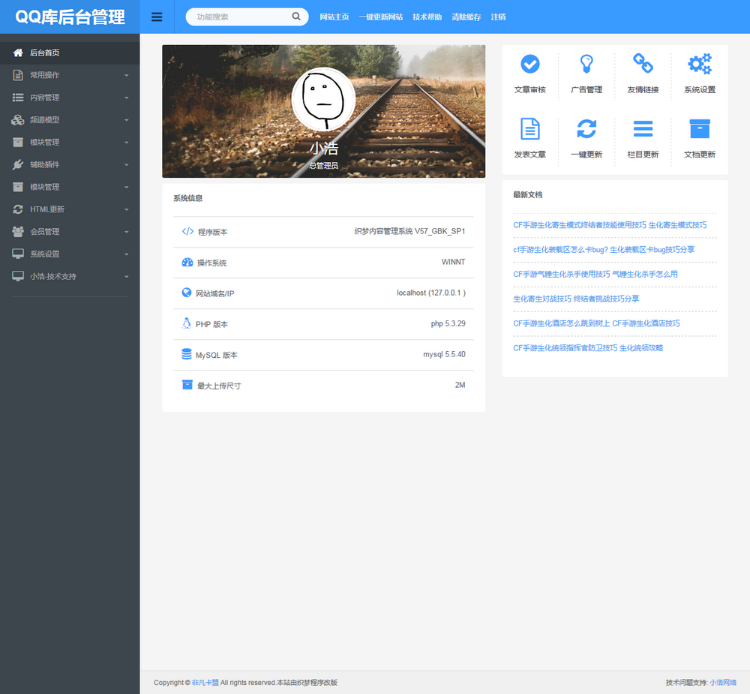Click the database icon beside MySQL 版本
Image resolution: width=750 pixels, height=694 pixels.
tap(187, 354)
